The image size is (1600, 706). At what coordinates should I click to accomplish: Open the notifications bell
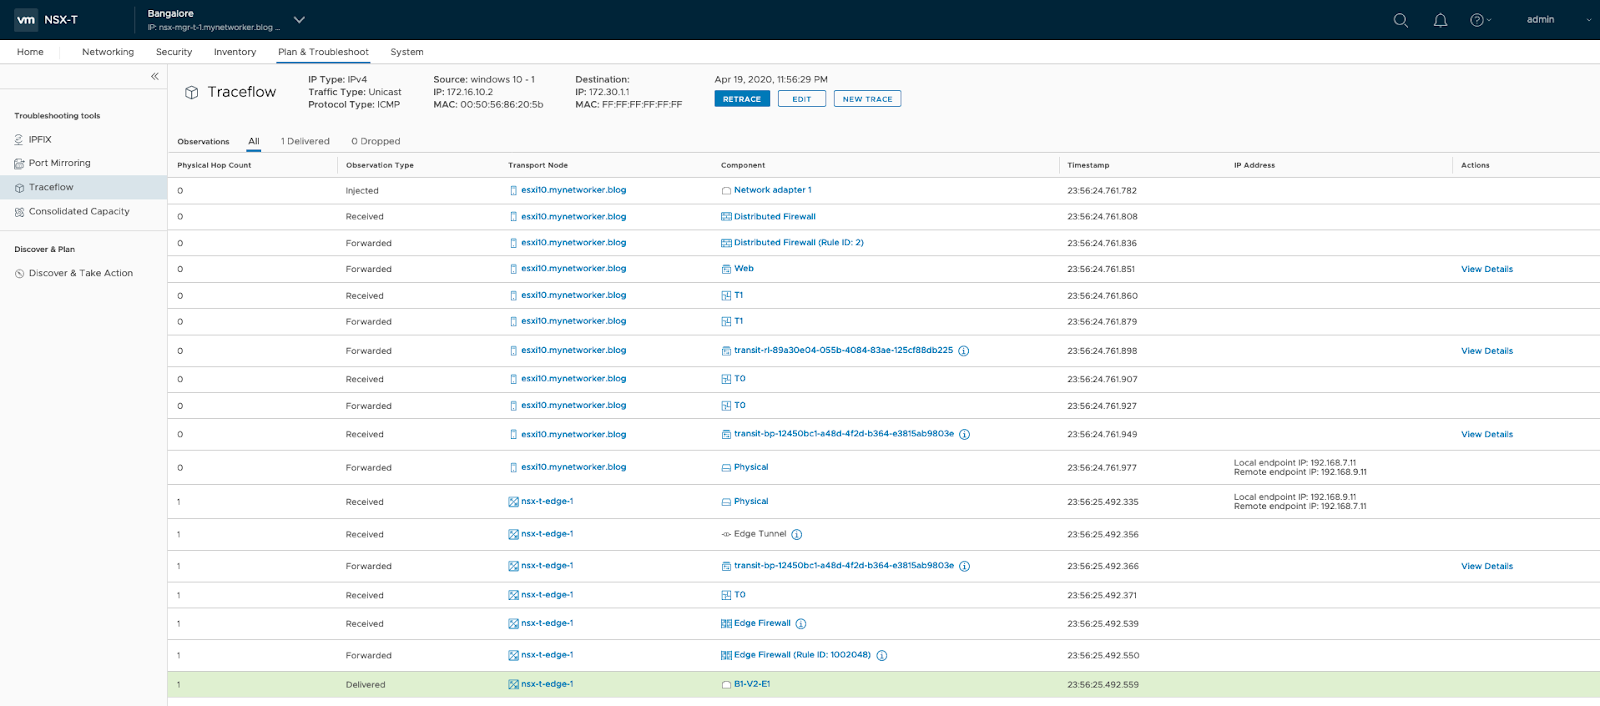coord(1440,20)
